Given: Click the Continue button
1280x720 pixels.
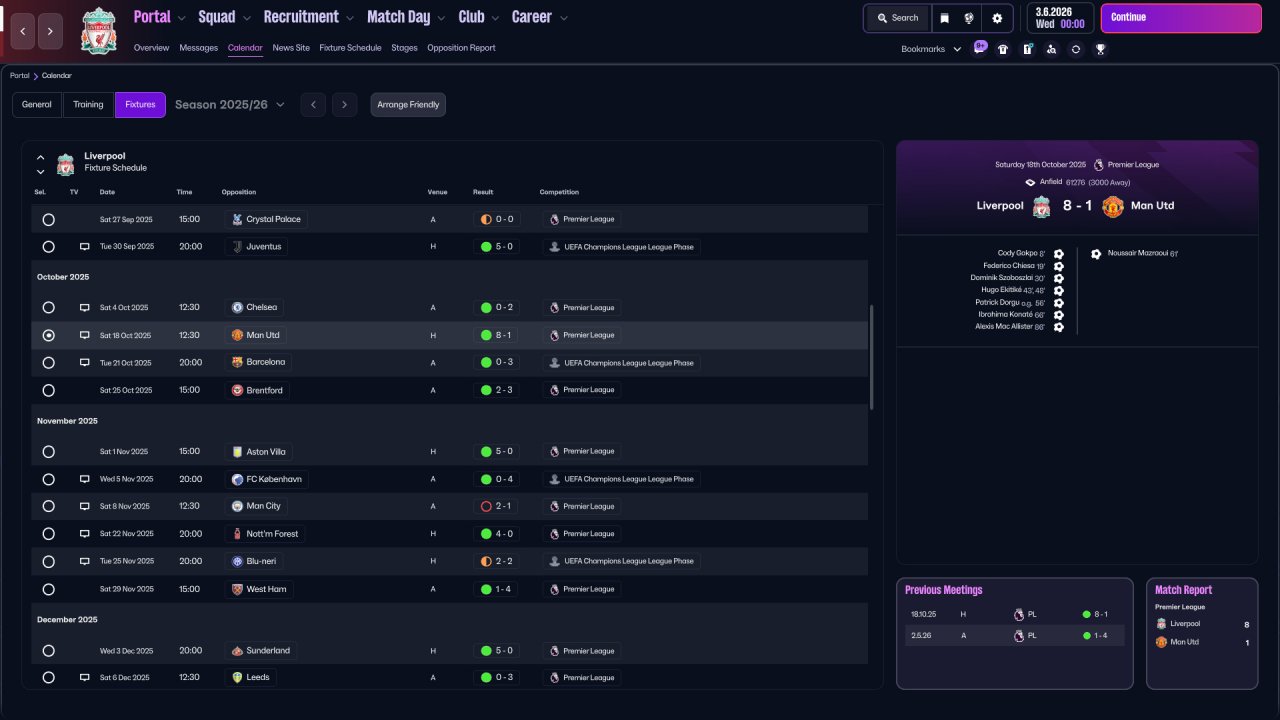Looking at the screenshot, I should coord(1181,18).
